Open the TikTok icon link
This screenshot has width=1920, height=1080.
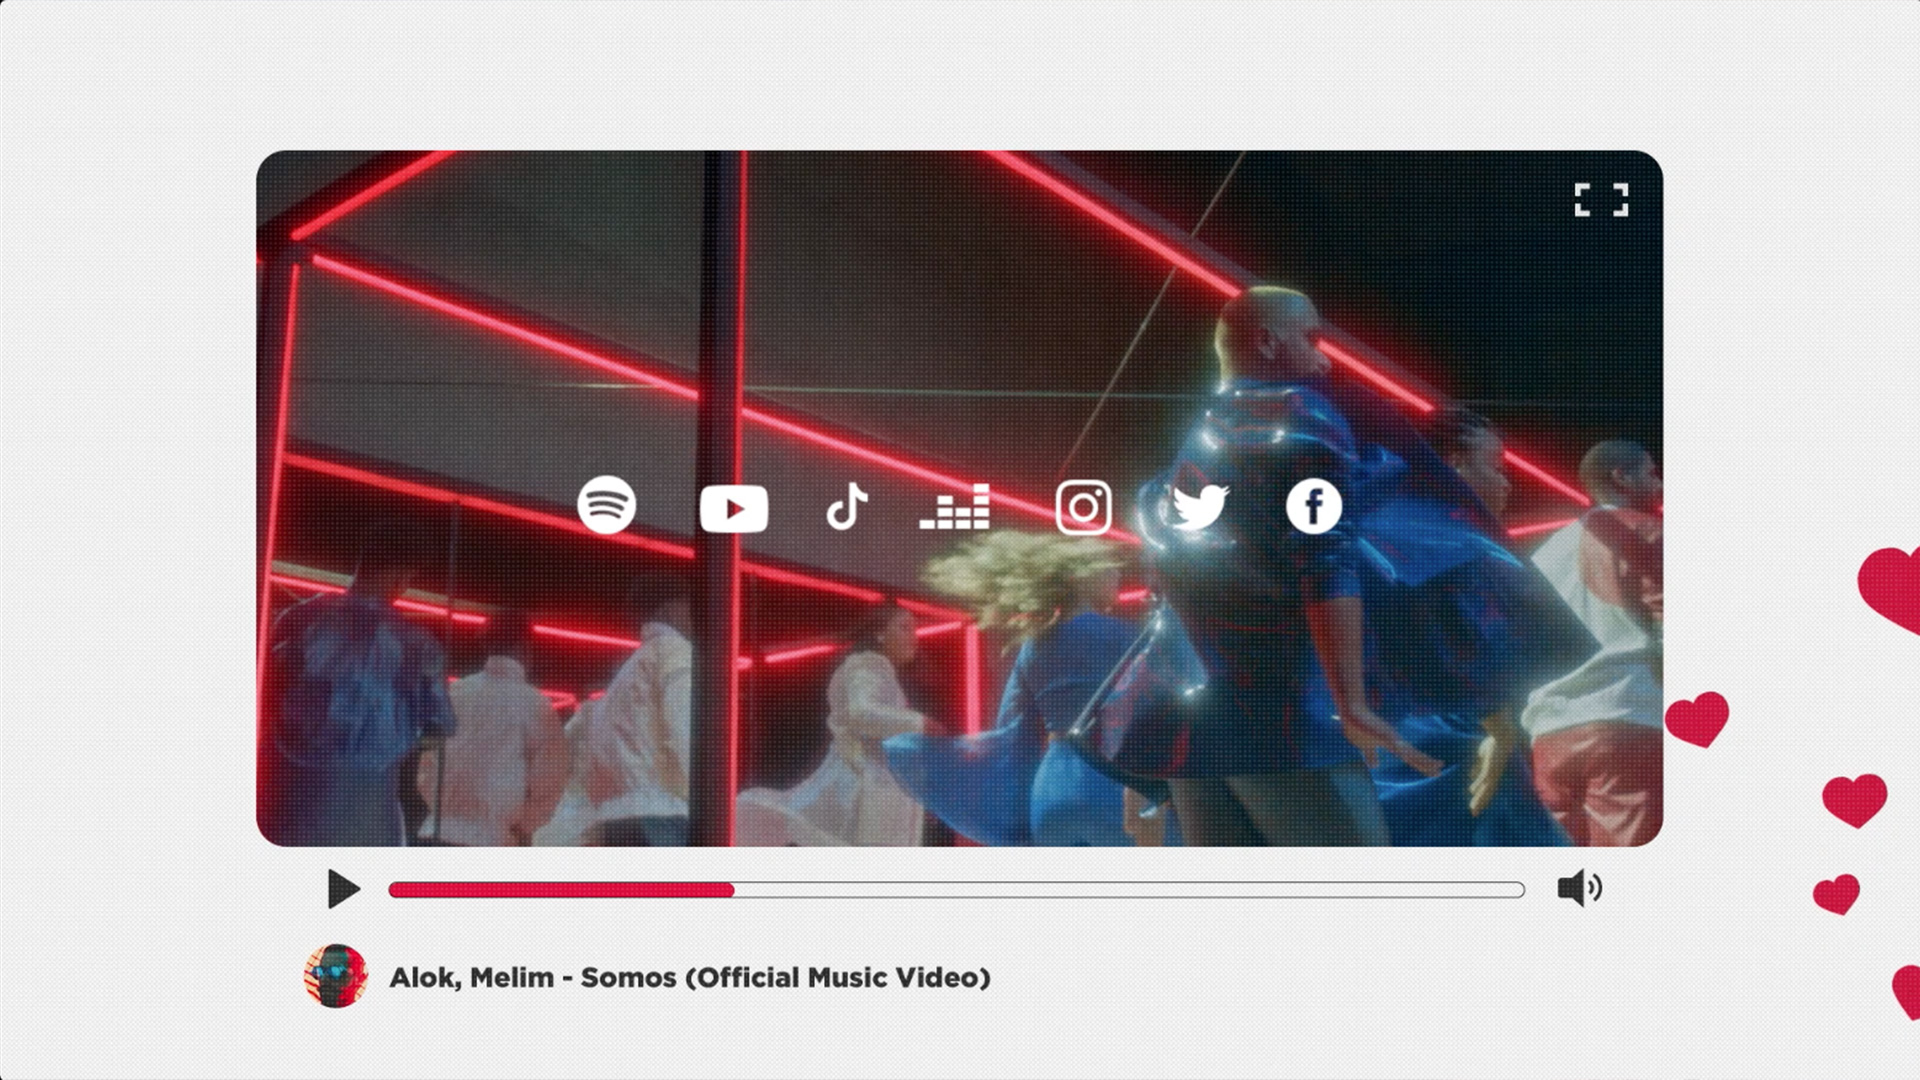point(847,506)
